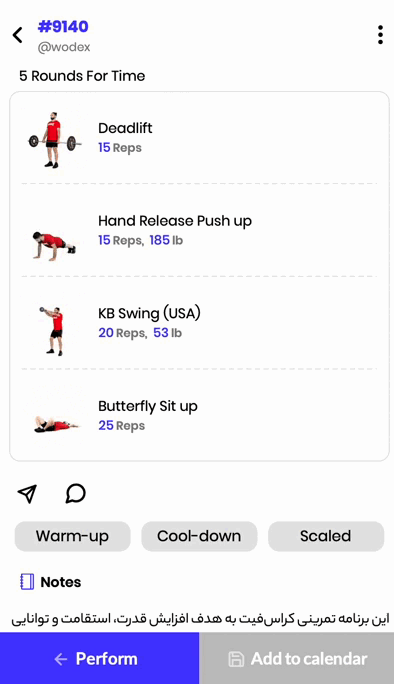Go back using the left arrow
The height and width of the screenshot is (684, 394).
pos(17,35)
